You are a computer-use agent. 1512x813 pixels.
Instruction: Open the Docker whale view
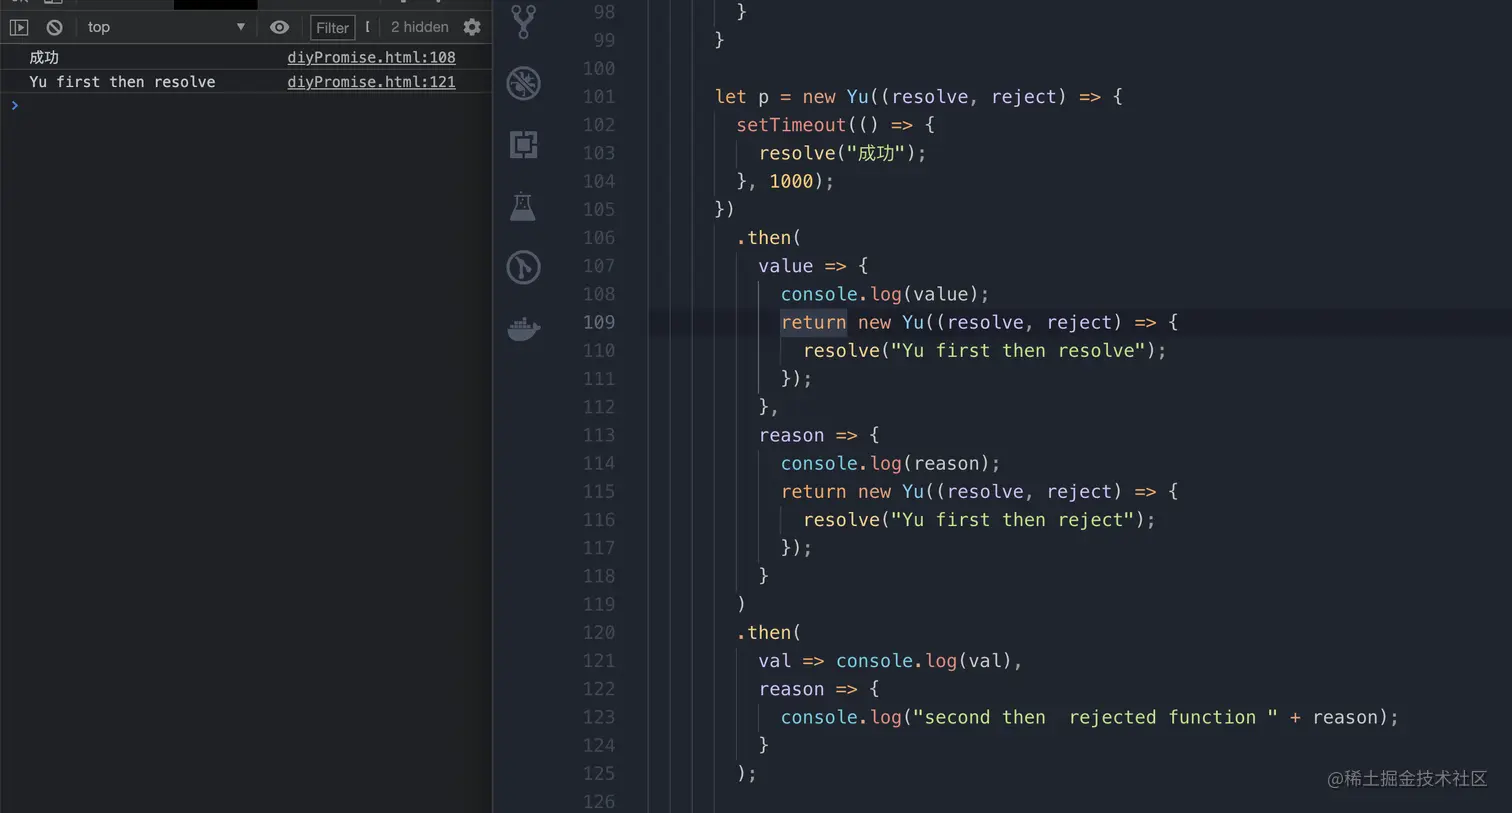[523, 329]
